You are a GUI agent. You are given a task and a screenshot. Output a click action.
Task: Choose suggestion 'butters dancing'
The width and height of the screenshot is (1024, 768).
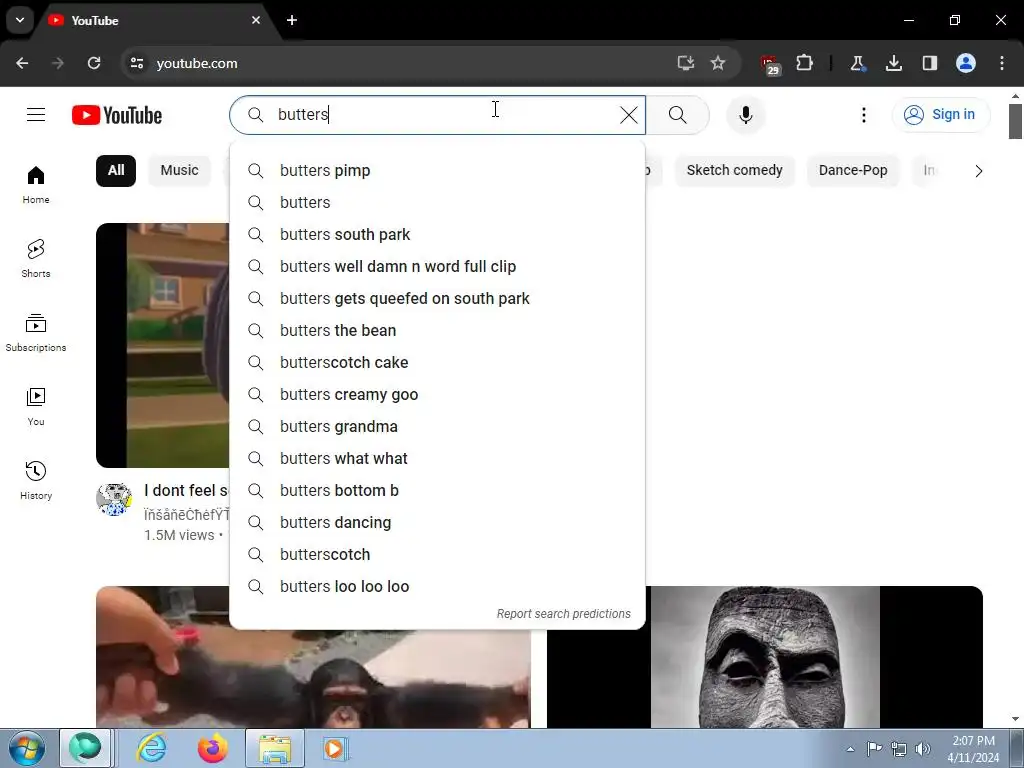click(438, 522)
